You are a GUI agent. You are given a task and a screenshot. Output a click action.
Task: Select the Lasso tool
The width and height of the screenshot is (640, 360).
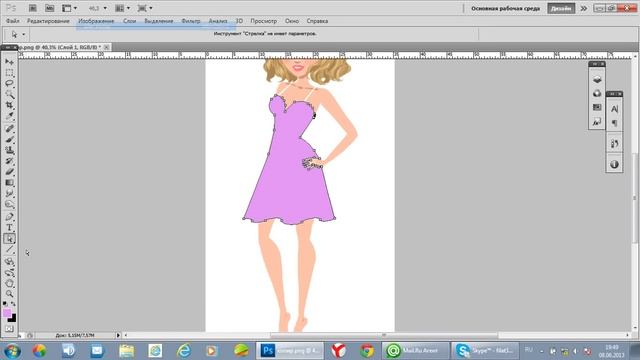(9, 83)
